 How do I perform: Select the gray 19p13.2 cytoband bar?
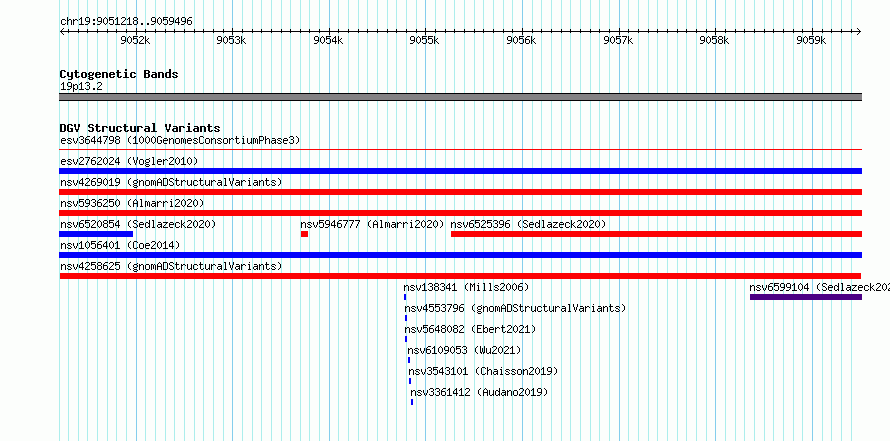pos(460,97)
